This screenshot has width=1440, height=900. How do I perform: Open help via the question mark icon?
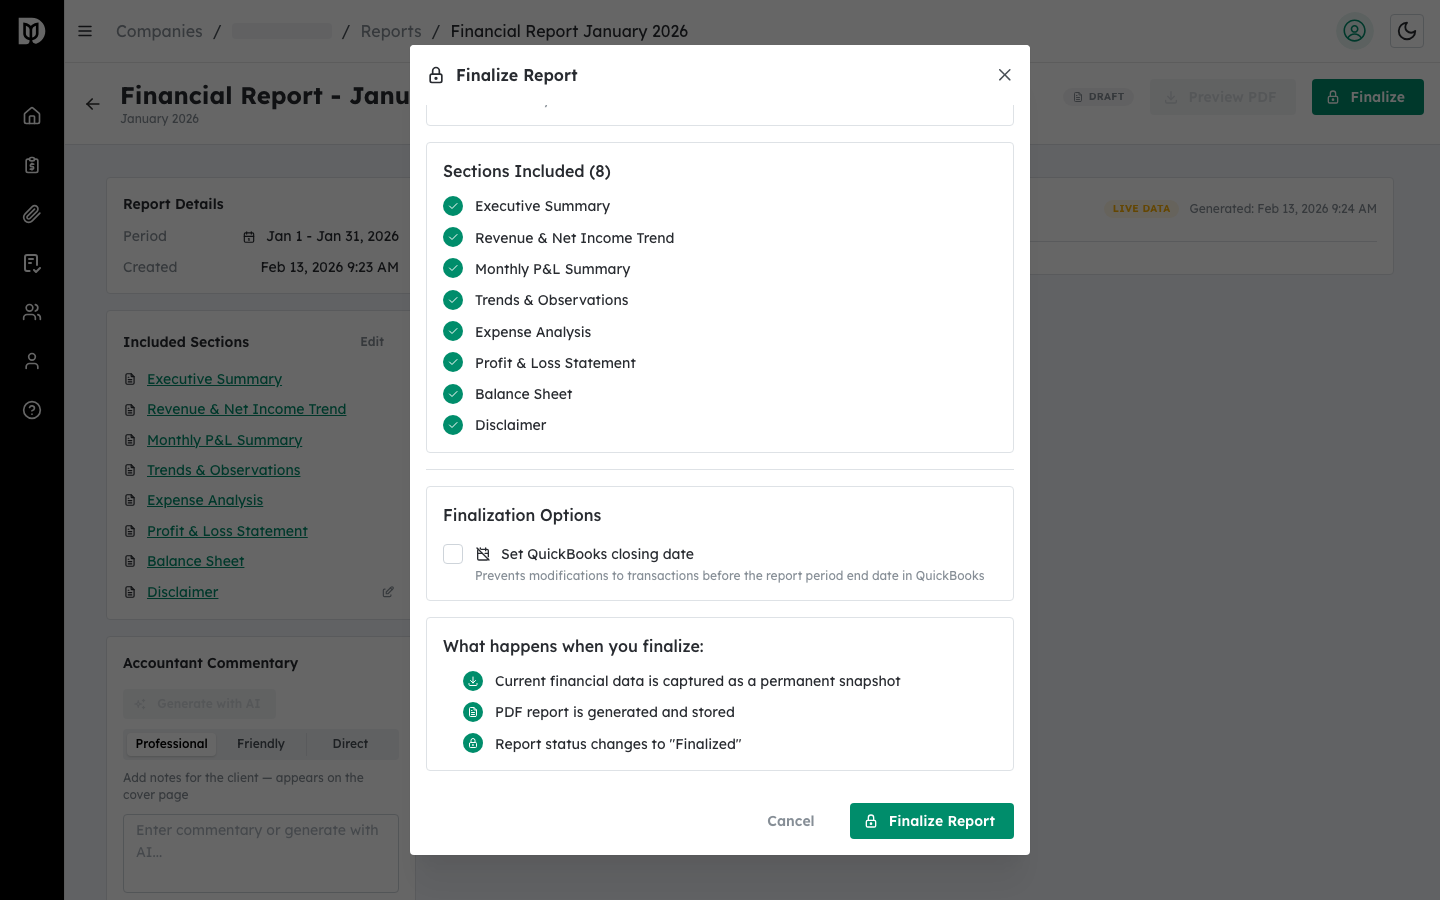(x=32, y=409)
